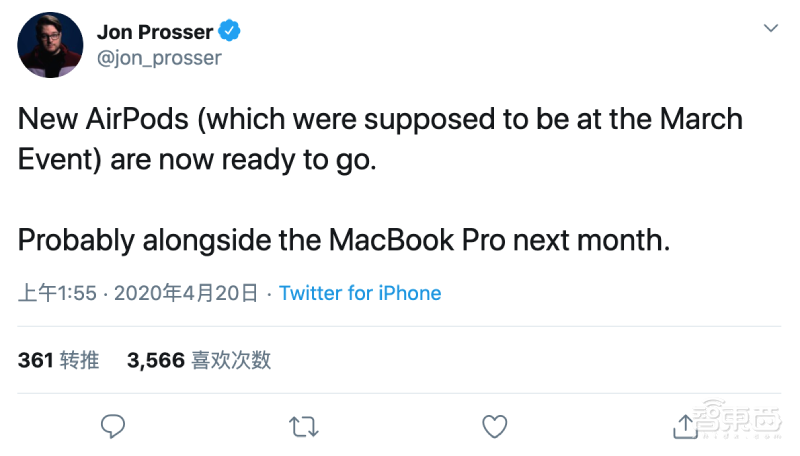Retweet this tweet using the arrows icon
Image resolution: width=800 pixels, height=456 pixels.
coord(303,426)
